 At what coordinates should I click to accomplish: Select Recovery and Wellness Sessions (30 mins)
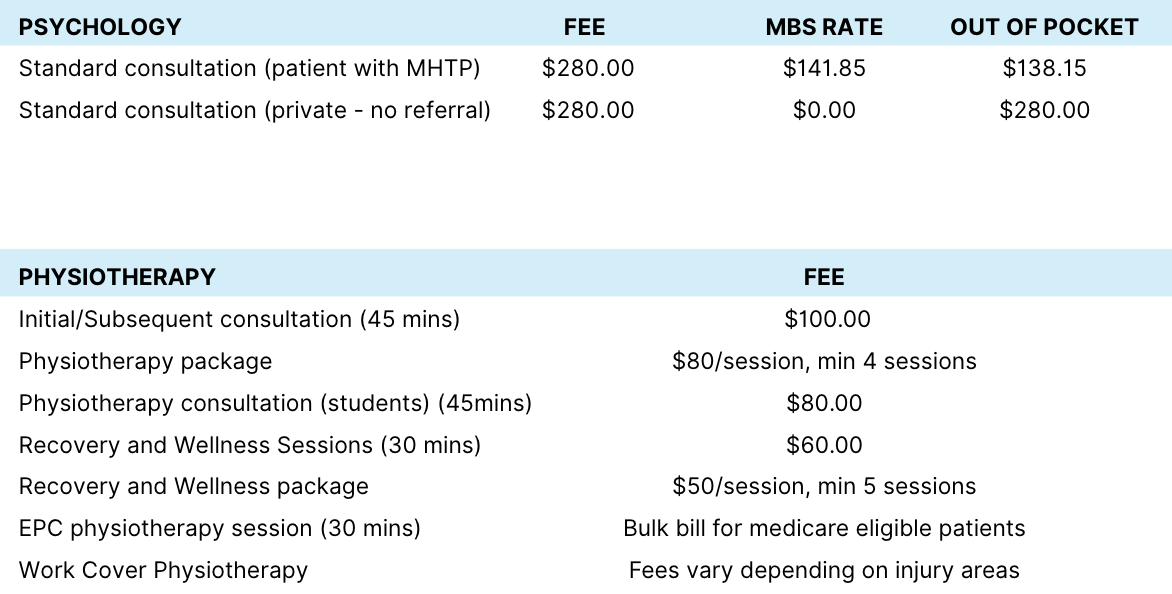[250, 445]
